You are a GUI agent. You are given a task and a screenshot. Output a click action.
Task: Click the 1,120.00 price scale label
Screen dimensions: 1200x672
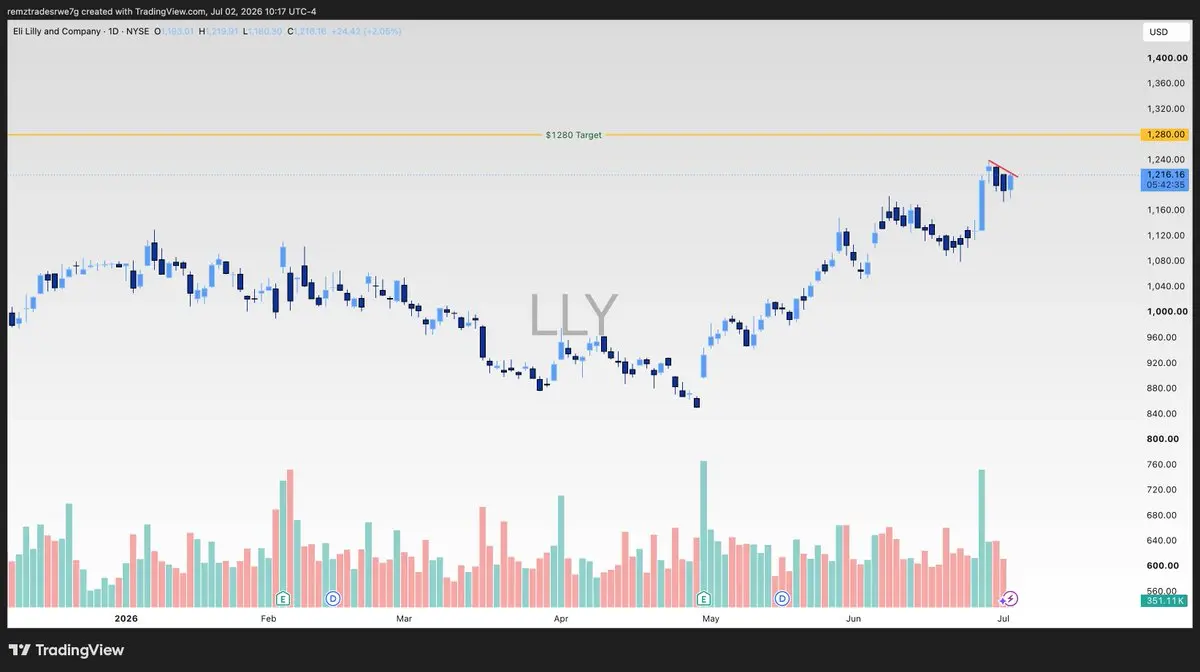point(1166,236)
